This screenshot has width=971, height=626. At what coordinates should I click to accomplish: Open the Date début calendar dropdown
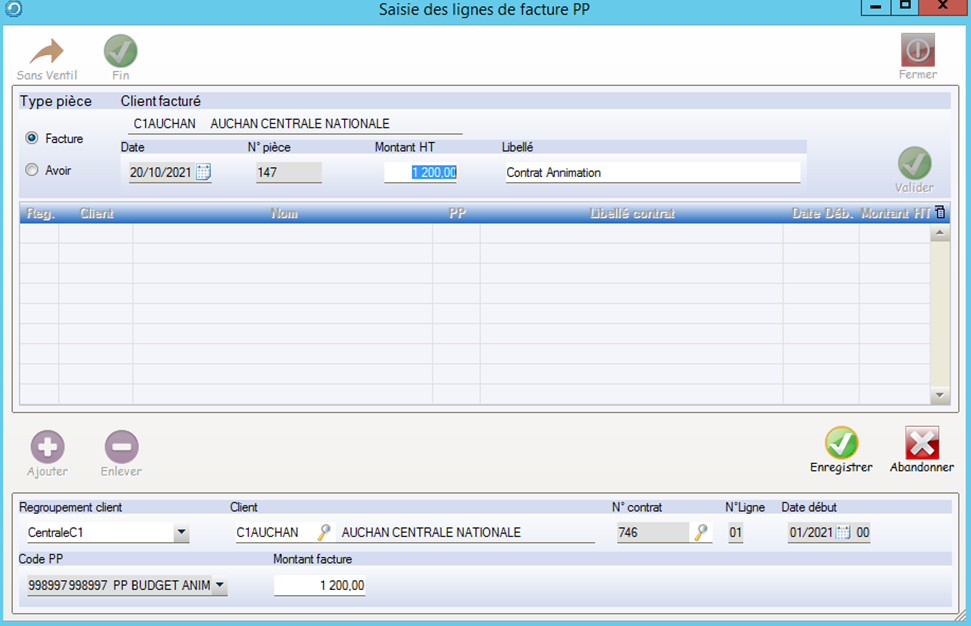(842, 532)
